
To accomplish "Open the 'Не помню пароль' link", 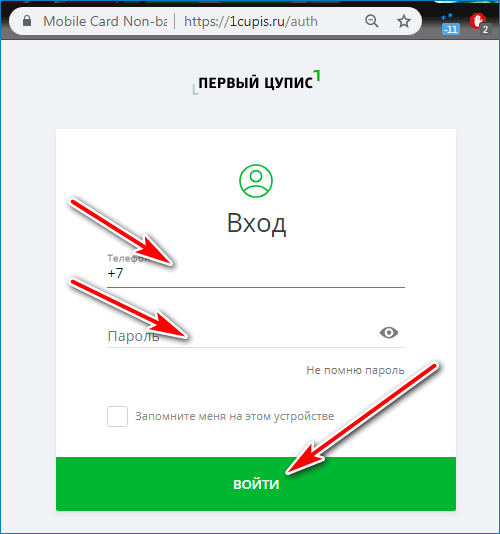I will click(355, 370).
